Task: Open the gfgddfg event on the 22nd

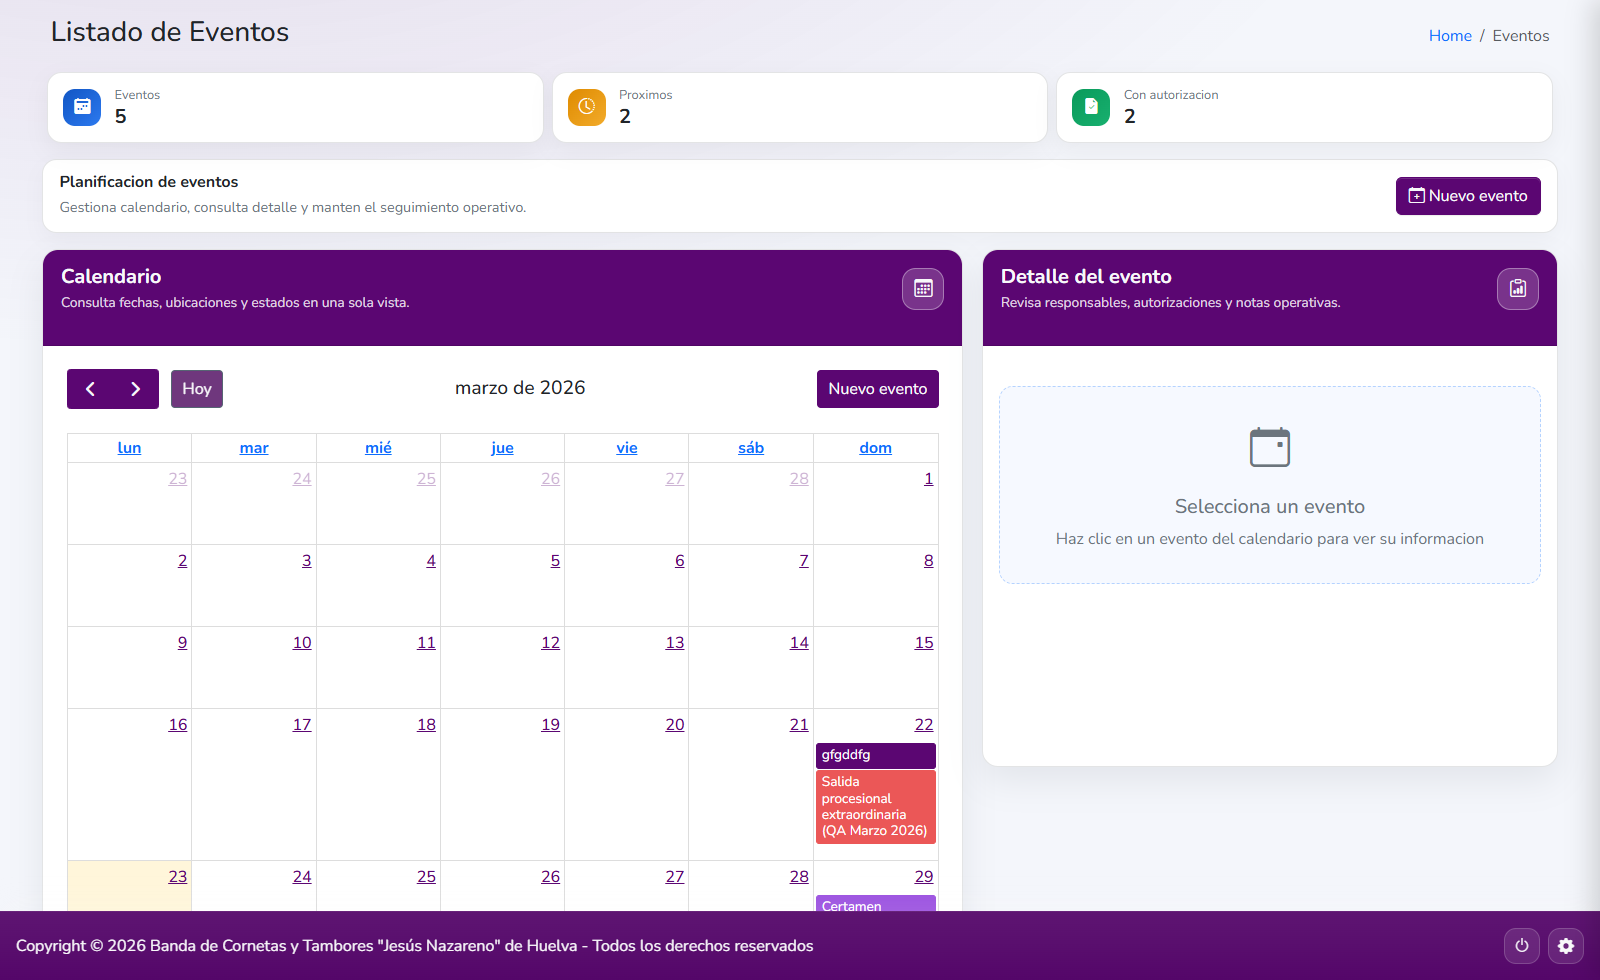Action: [875, 755]
